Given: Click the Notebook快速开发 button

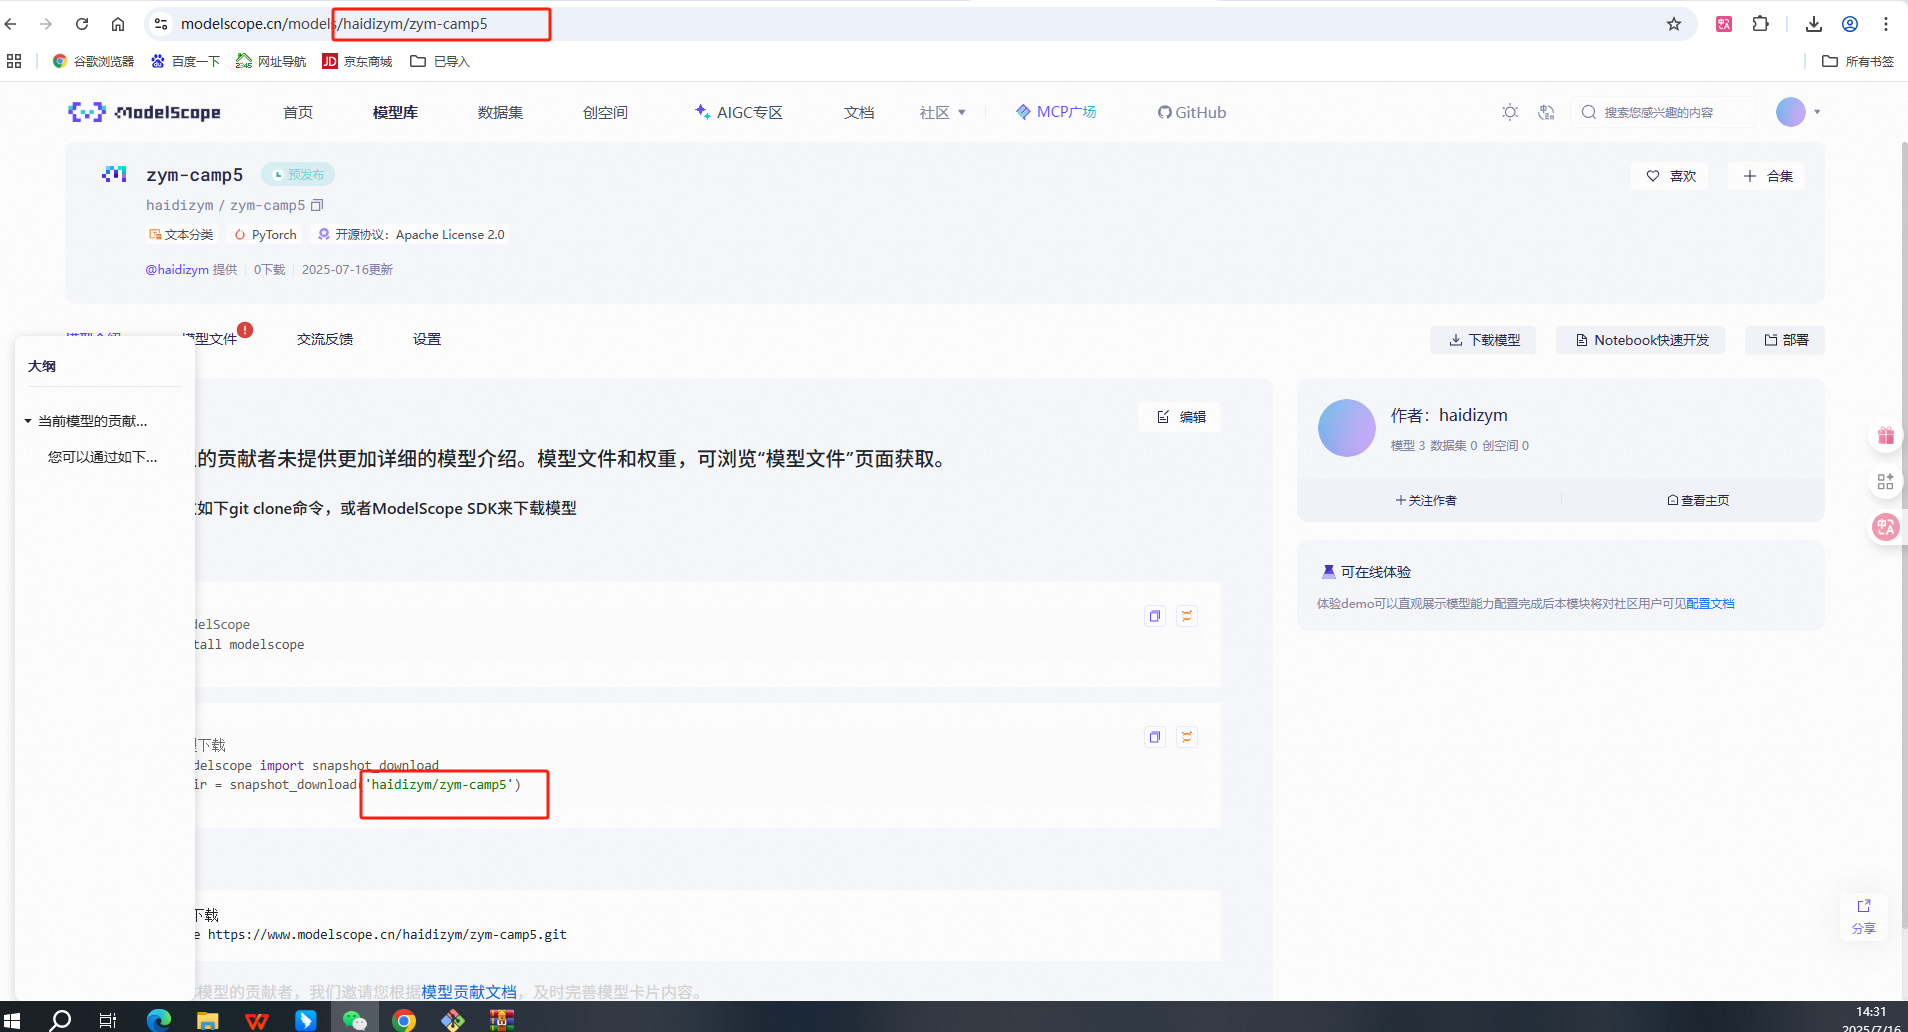Looking at the screenshot, I should point(1640,340).
